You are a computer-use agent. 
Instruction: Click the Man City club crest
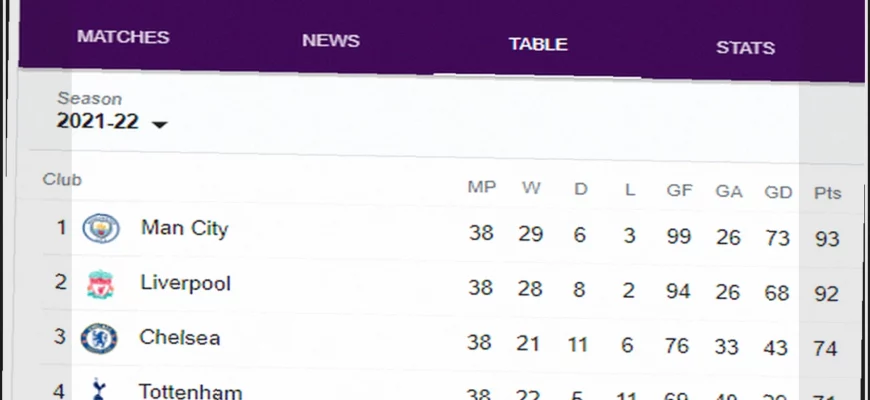[101, 229]
